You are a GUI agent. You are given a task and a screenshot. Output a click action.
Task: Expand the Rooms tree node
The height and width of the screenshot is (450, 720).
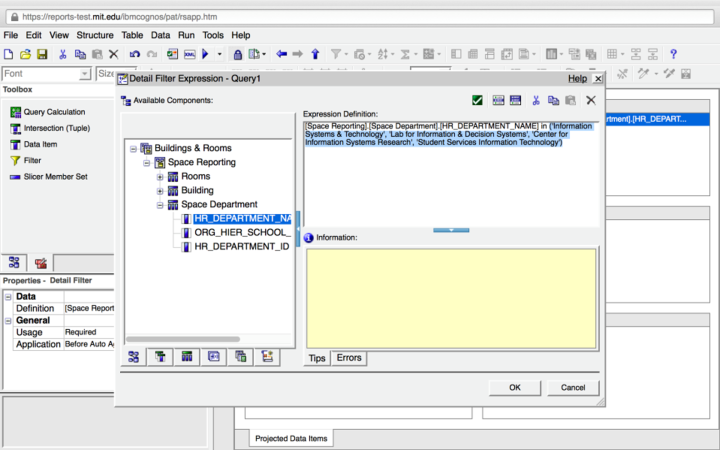(x=160, y=177)
